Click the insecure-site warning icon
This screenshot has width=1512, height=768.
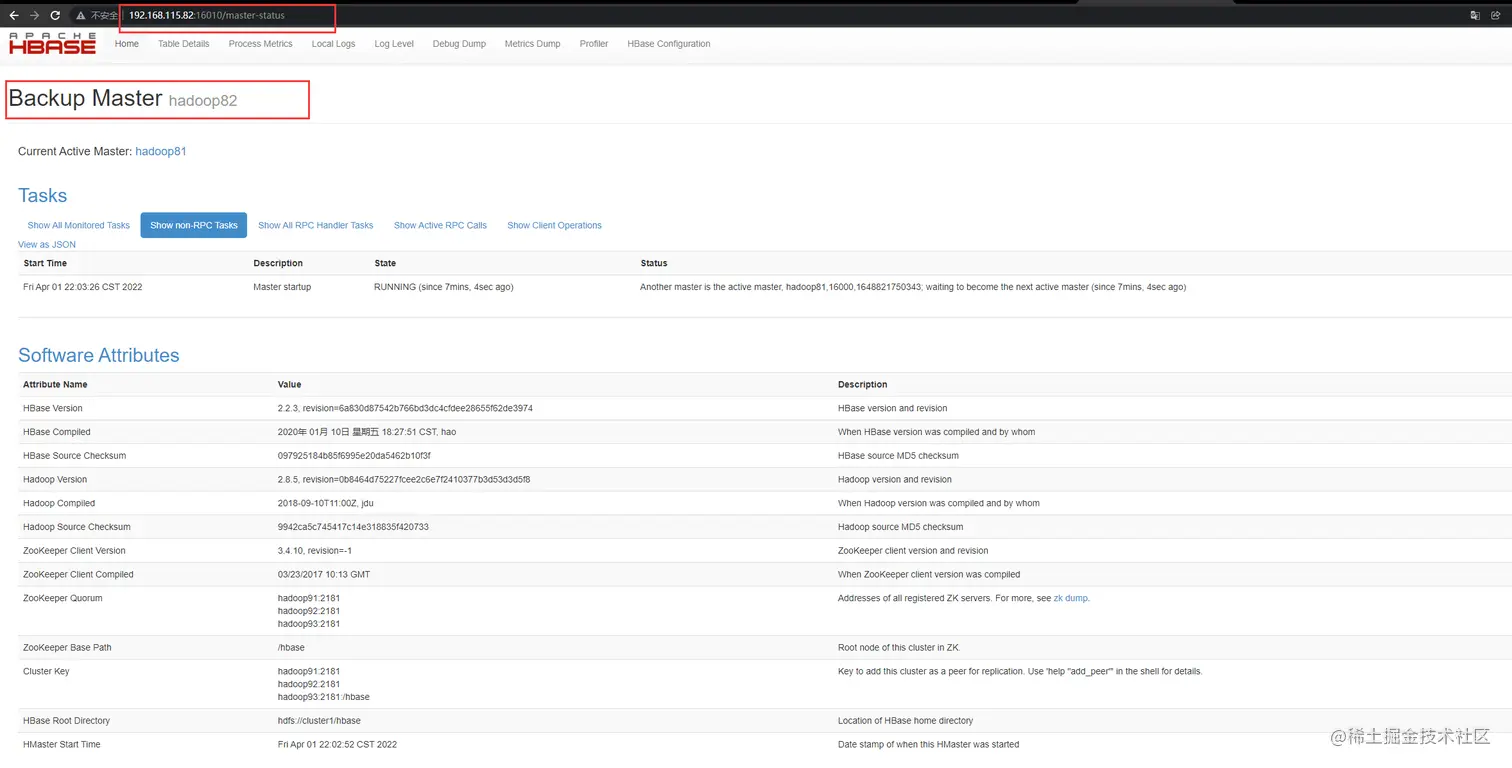81,15
